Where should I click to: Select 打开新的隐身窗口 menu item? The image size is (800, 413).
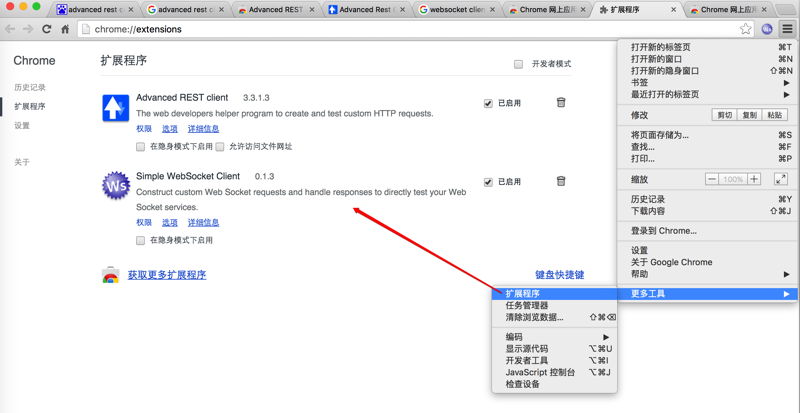coord(707,71)
